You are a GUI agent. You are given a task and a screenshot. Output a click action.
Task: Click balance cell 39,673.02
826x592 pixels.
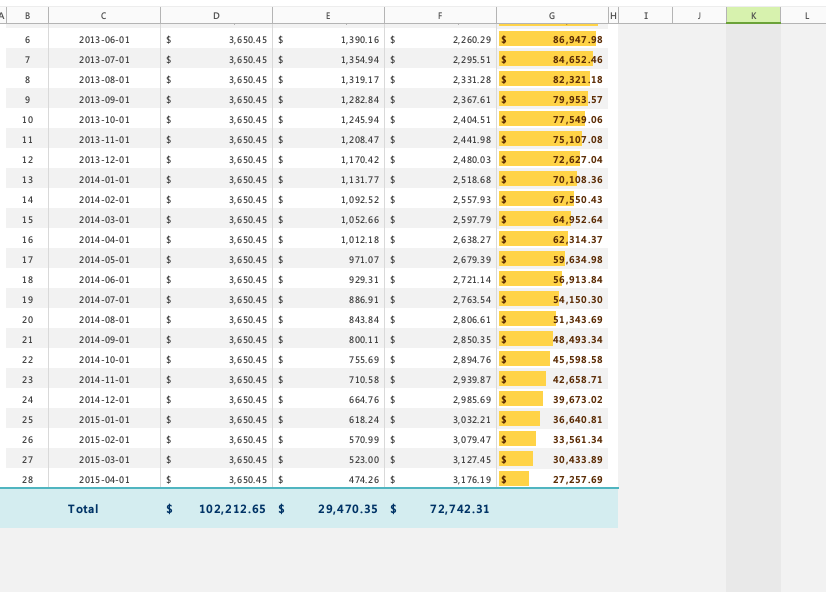coord(552,400)
